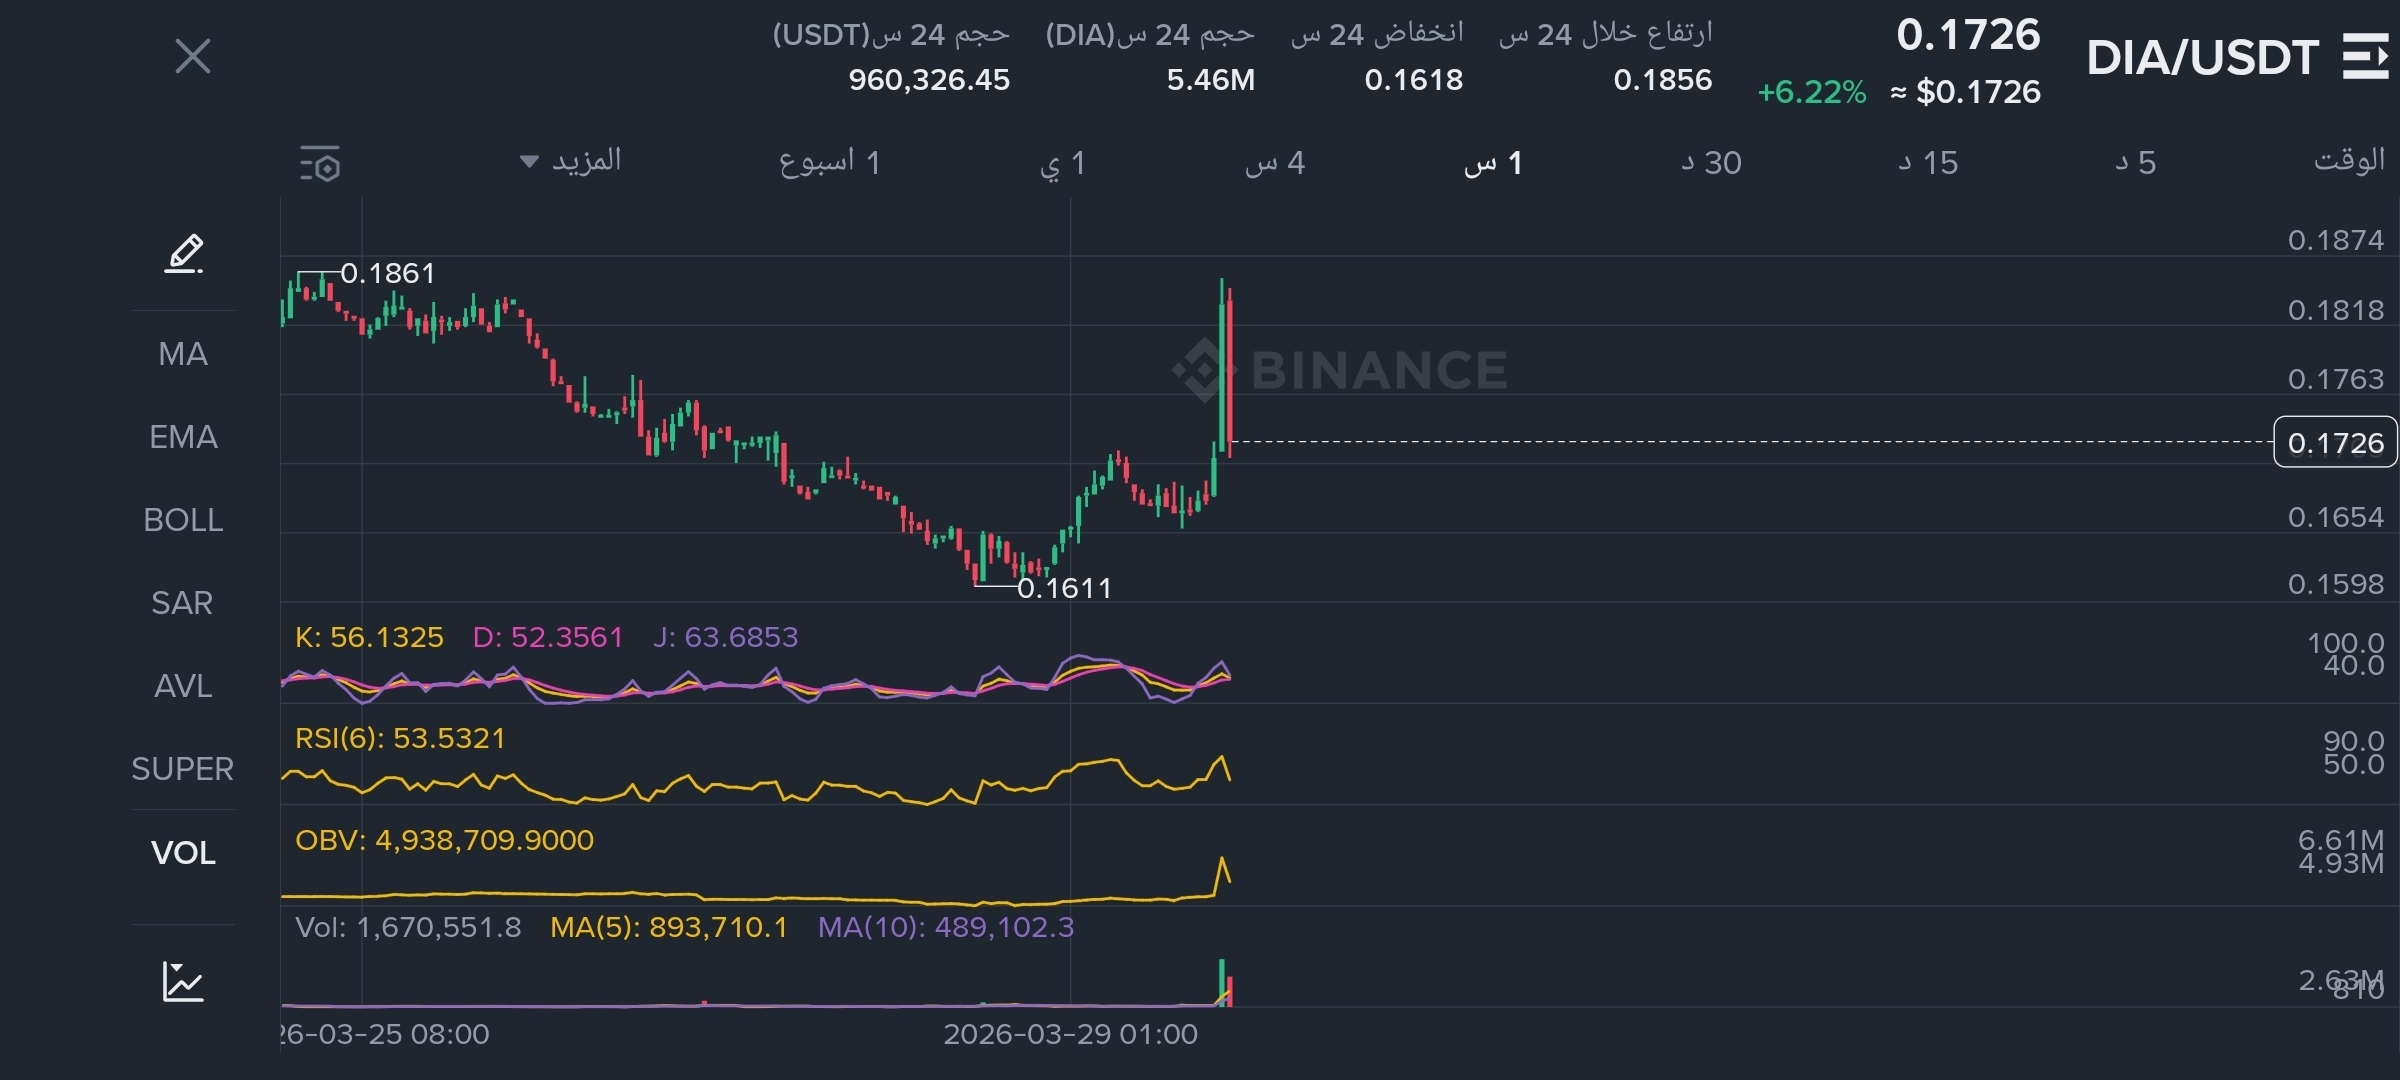Open the DIA/USDT pair selector

pos(2202,58)
